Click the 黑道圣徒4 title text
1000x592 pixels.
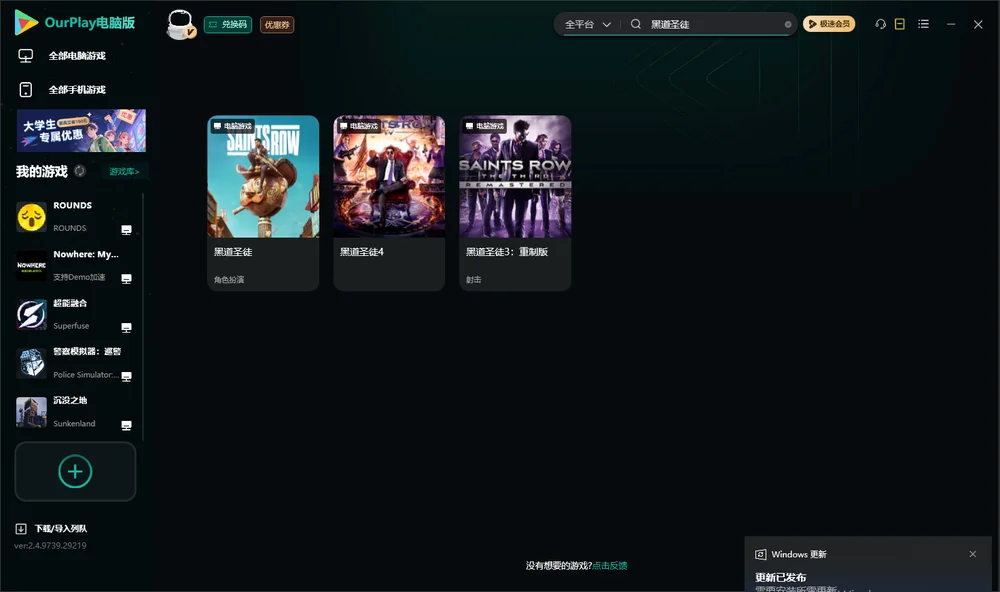pyautogui.click(x=362, y=252)
